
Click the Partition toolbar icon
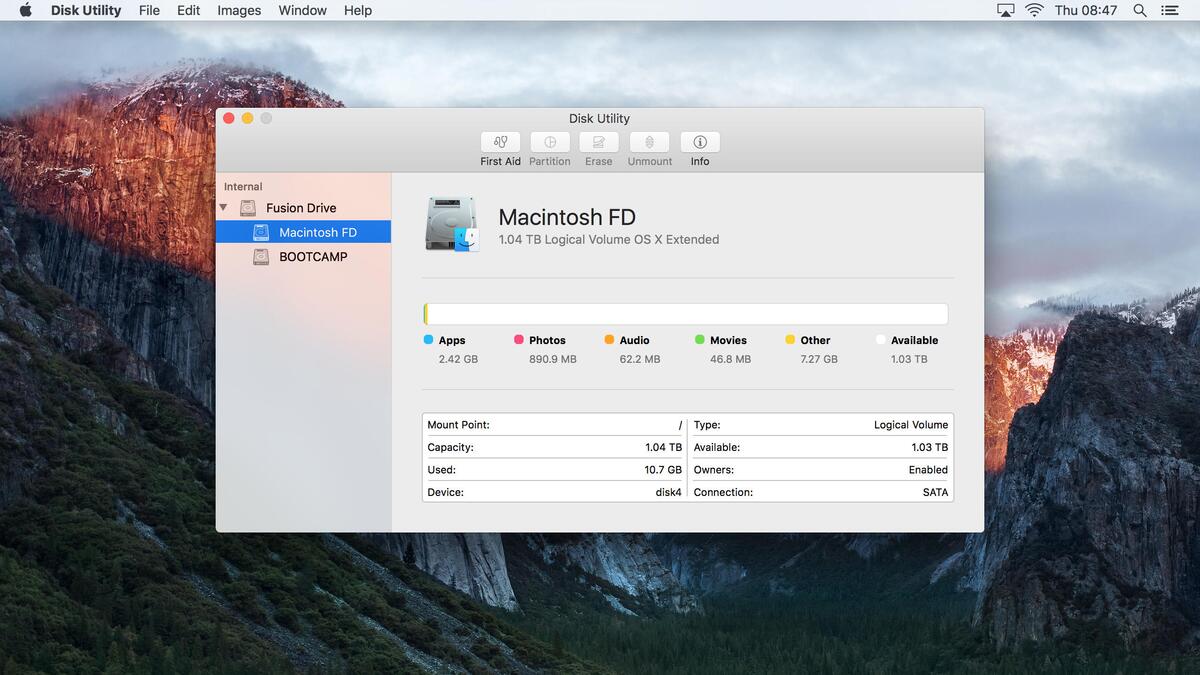(x=549, y=142)
